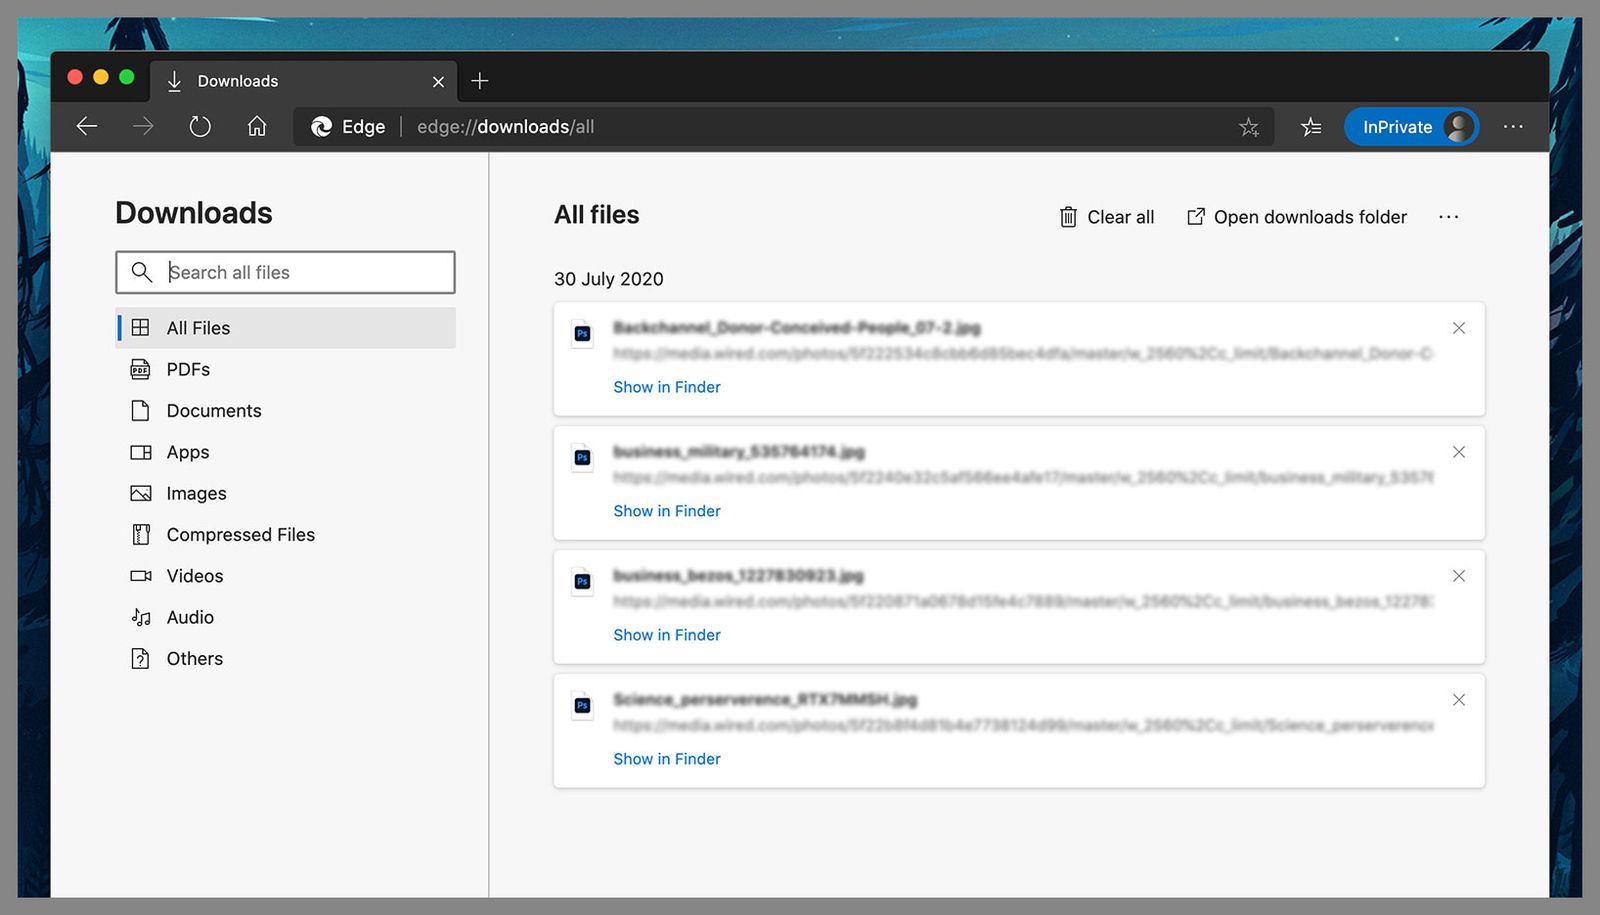Click source URL of Science_perserverence download

tap(1023, 725)
